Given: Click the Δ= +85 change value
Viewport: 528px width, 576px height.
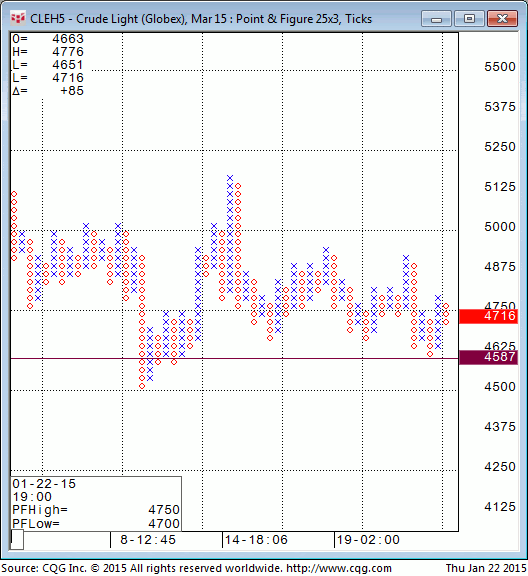Looking at the screenshot, I should tap(48, 91).
